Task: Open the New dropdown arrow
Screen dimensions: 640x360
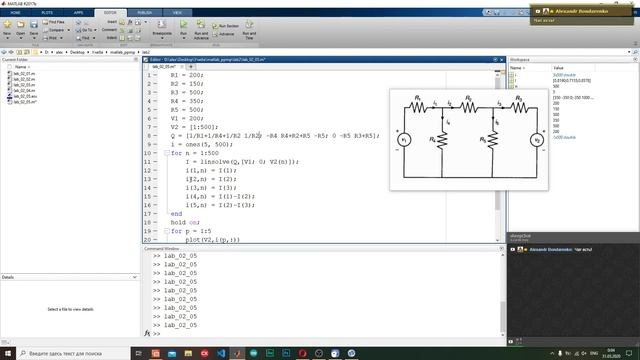Action: tap(7, 38)
